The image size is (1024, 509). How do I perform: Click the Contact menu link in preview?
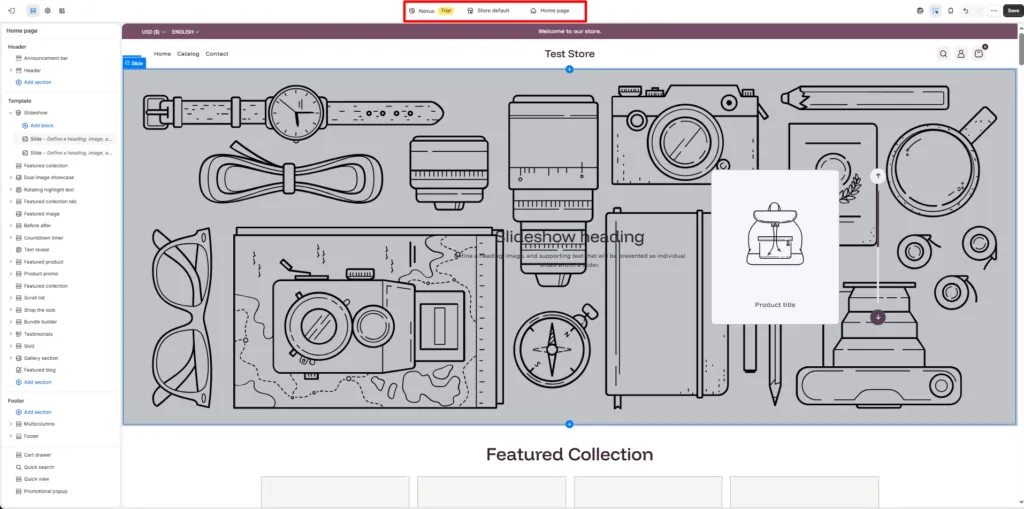[217, 54]
